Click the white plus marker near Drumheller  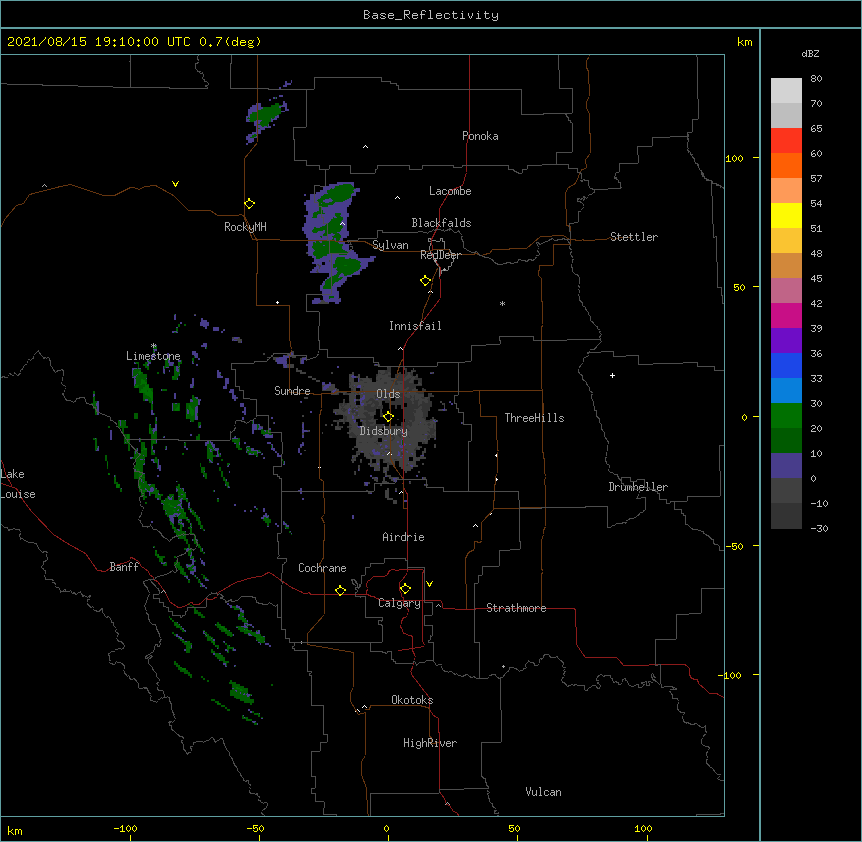pyautogui.click(x=612, y=375)
